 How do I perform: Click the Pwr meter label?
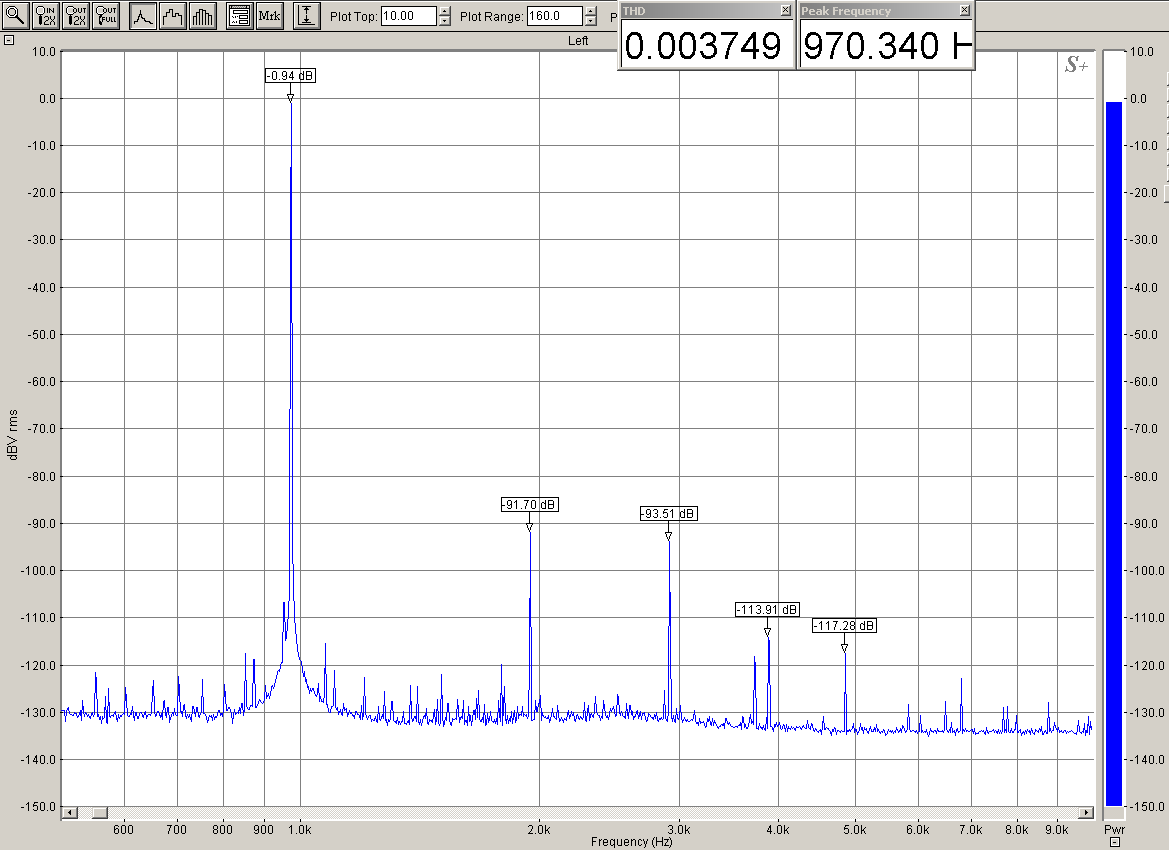point(1114,829)
